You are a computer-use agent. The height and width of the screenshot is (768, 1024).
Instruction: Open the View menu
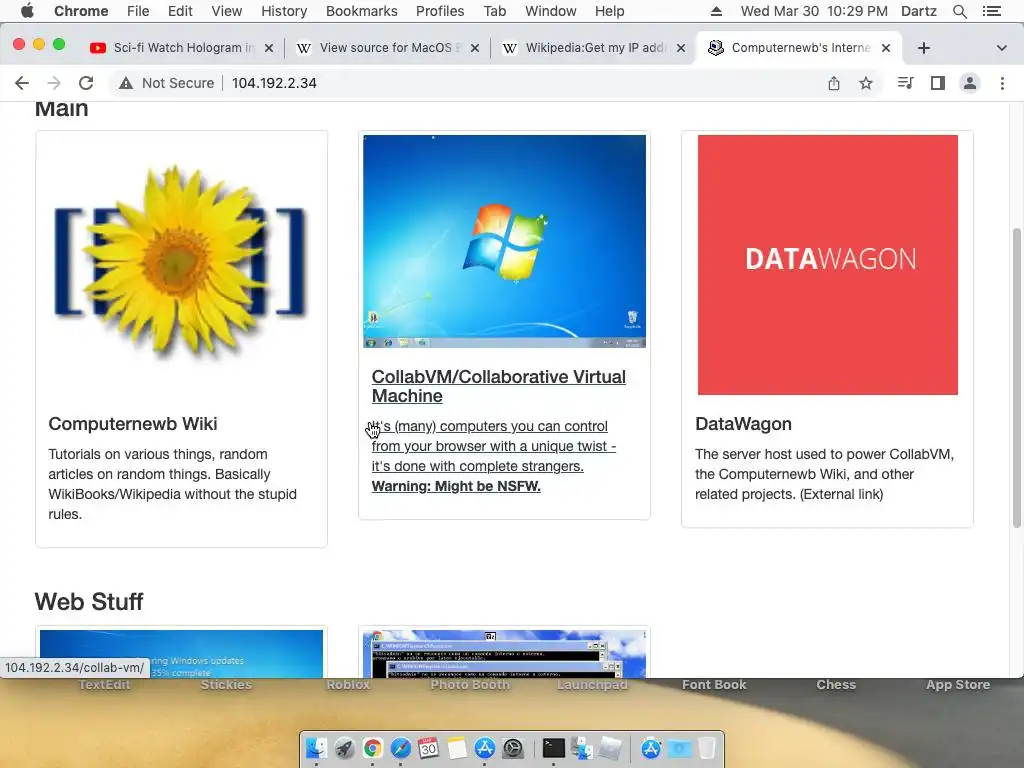[x=227, y=11]
